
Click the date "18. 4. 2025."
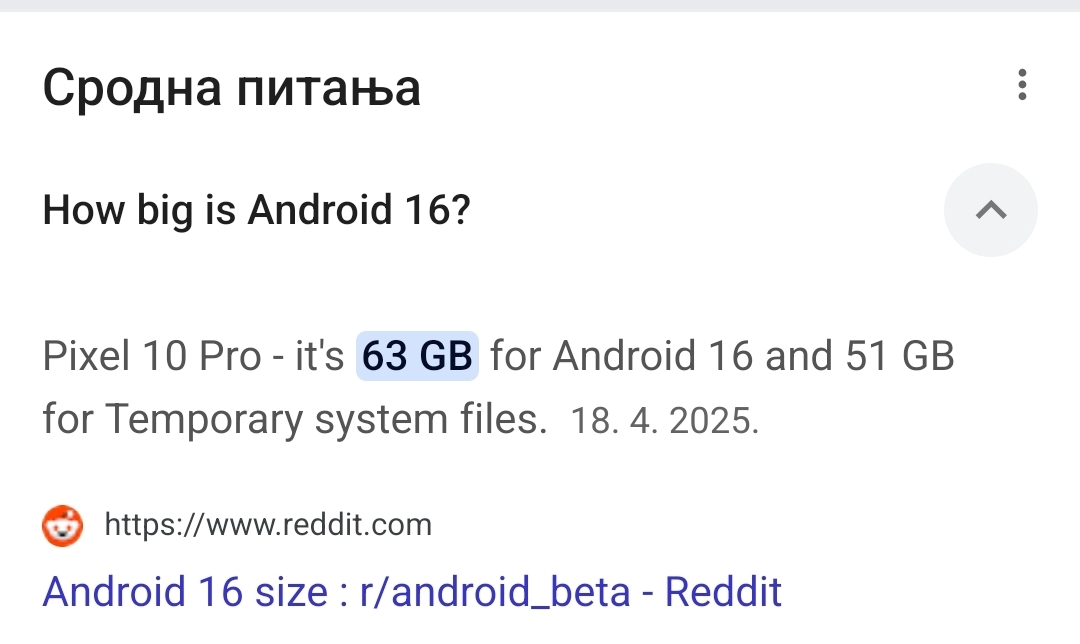pyautogui.click(x=665, y=421)
